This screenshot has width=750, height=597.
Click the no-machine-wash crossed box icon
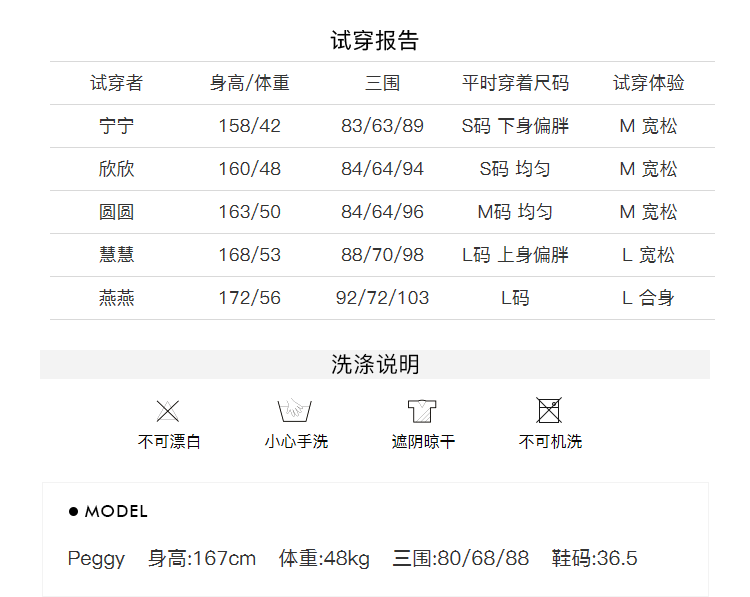click(x=549, y=410)
